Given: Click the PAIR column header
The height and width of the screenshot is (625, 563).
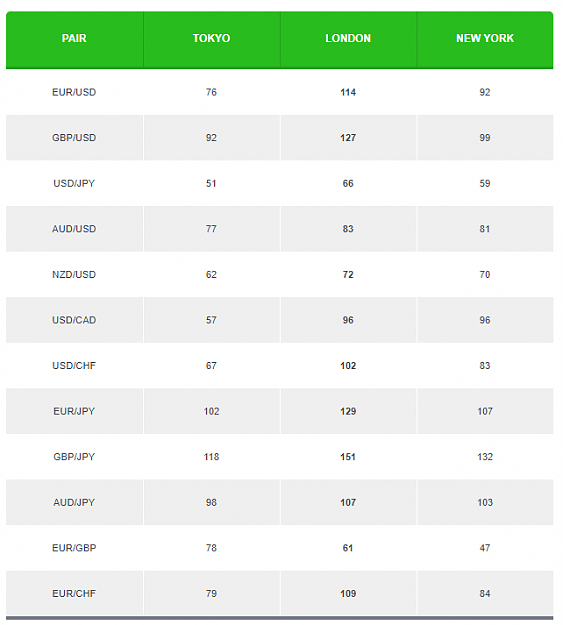Looking at the screenshot, I should point(74,38).
